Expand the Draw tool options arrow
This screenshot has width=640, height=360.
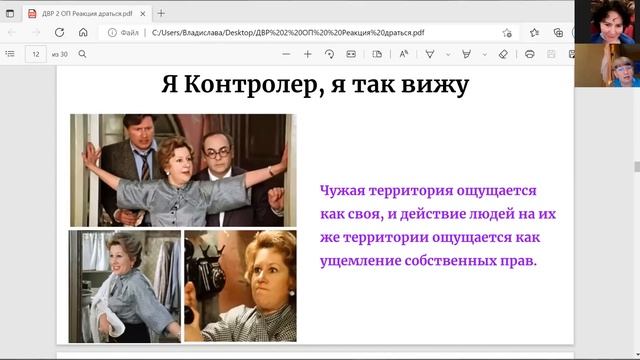pyautogui.click(x=448, y=54)
